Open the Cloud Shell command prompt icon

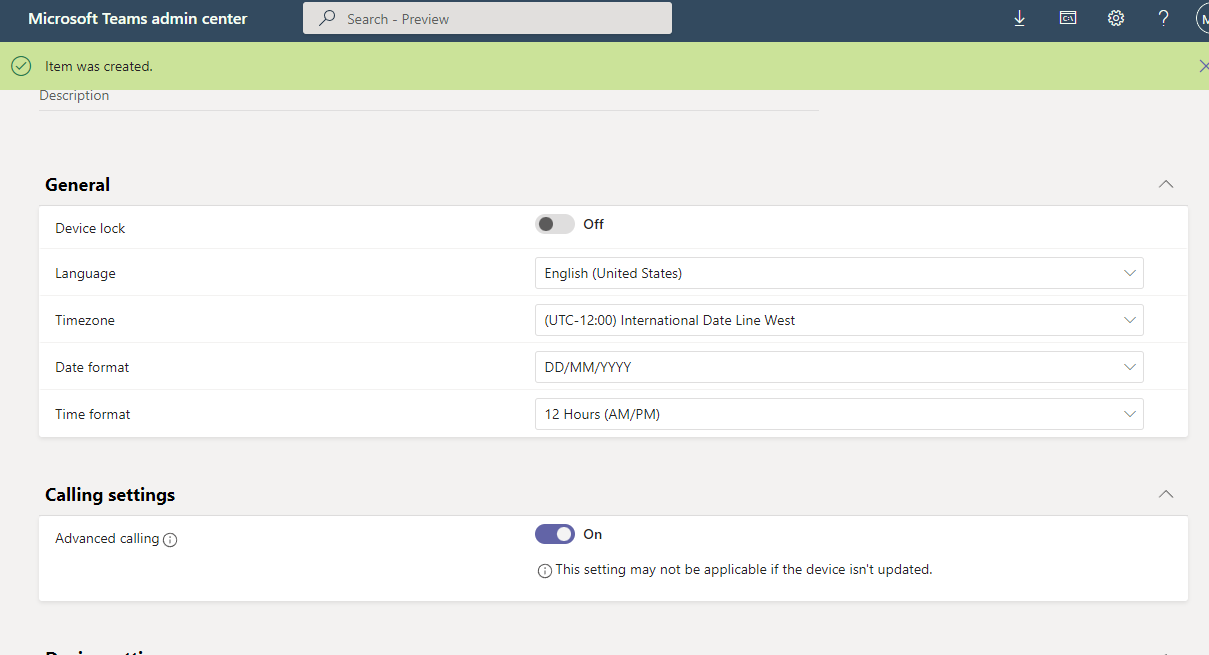[x=1068, y=18]
